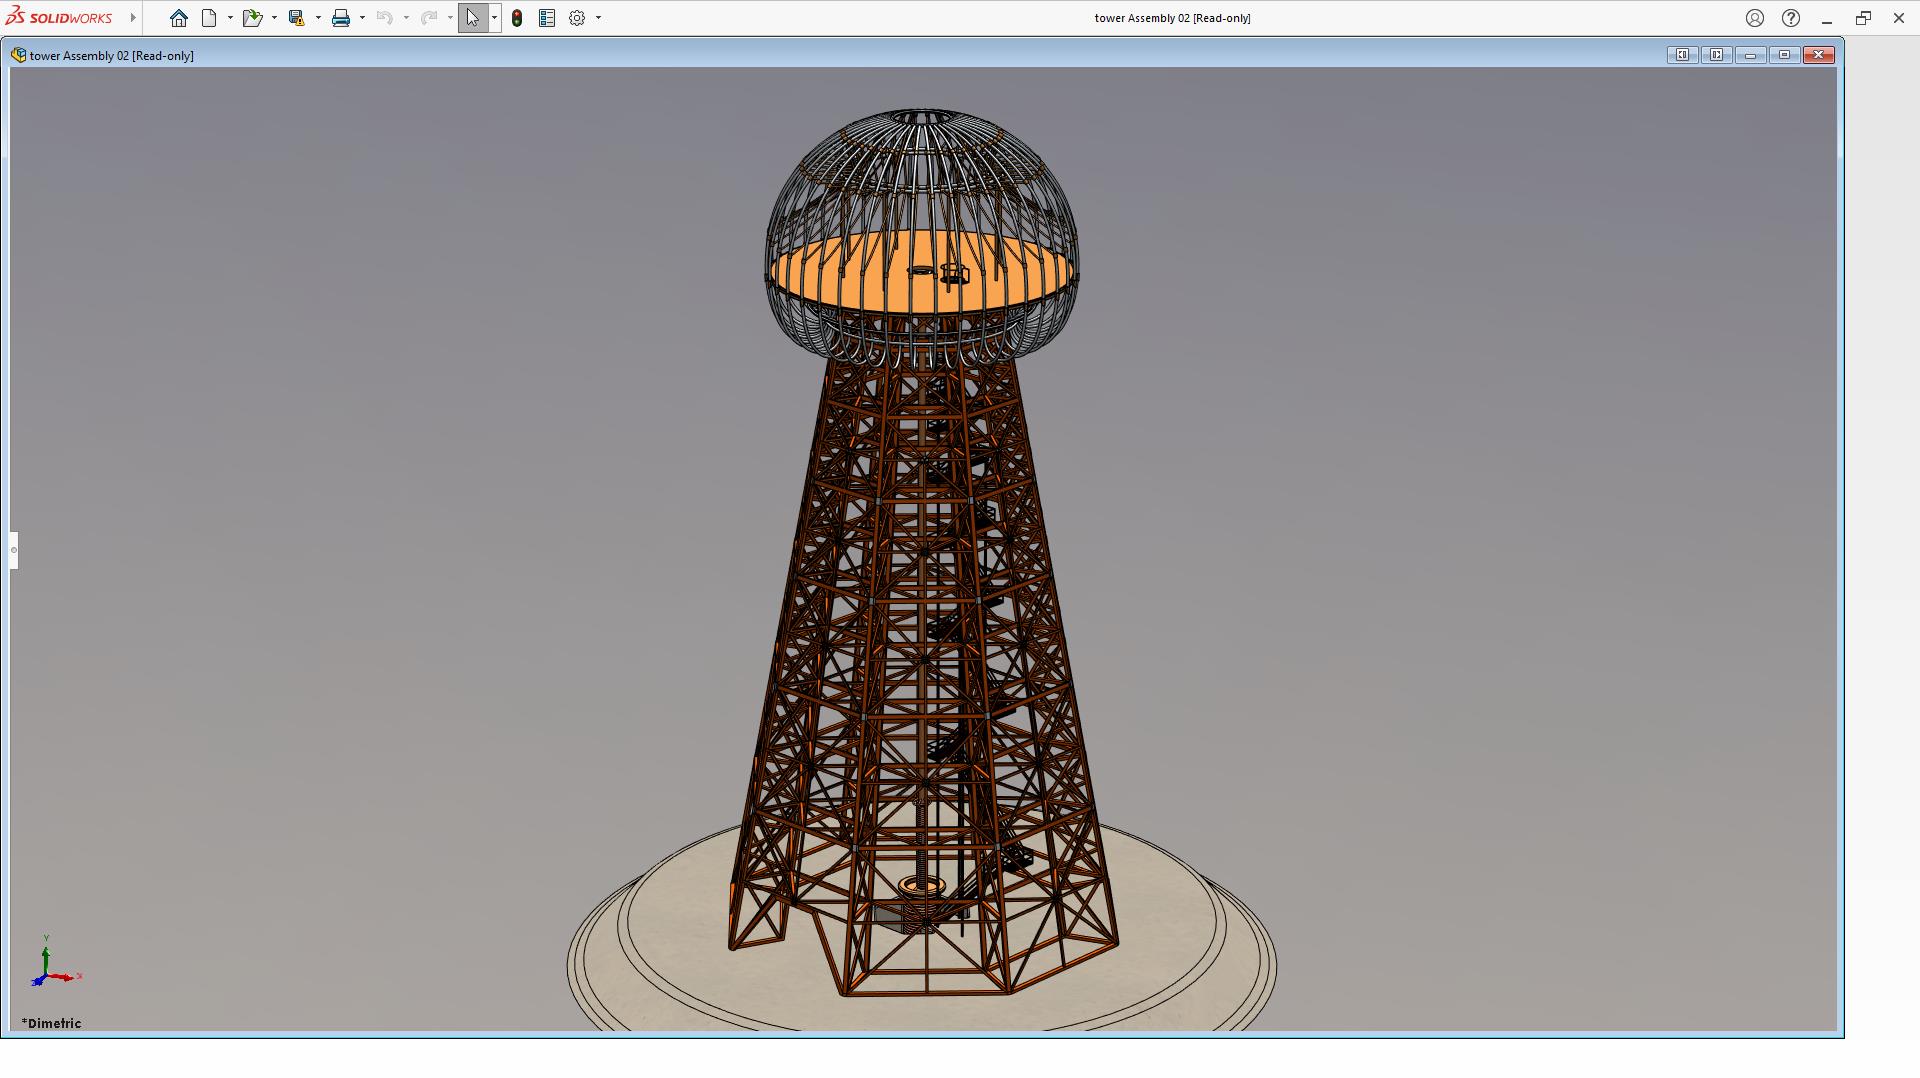Open the dropdown arrow beside Print
The image size is (1920, 1078).
point(362,18)
